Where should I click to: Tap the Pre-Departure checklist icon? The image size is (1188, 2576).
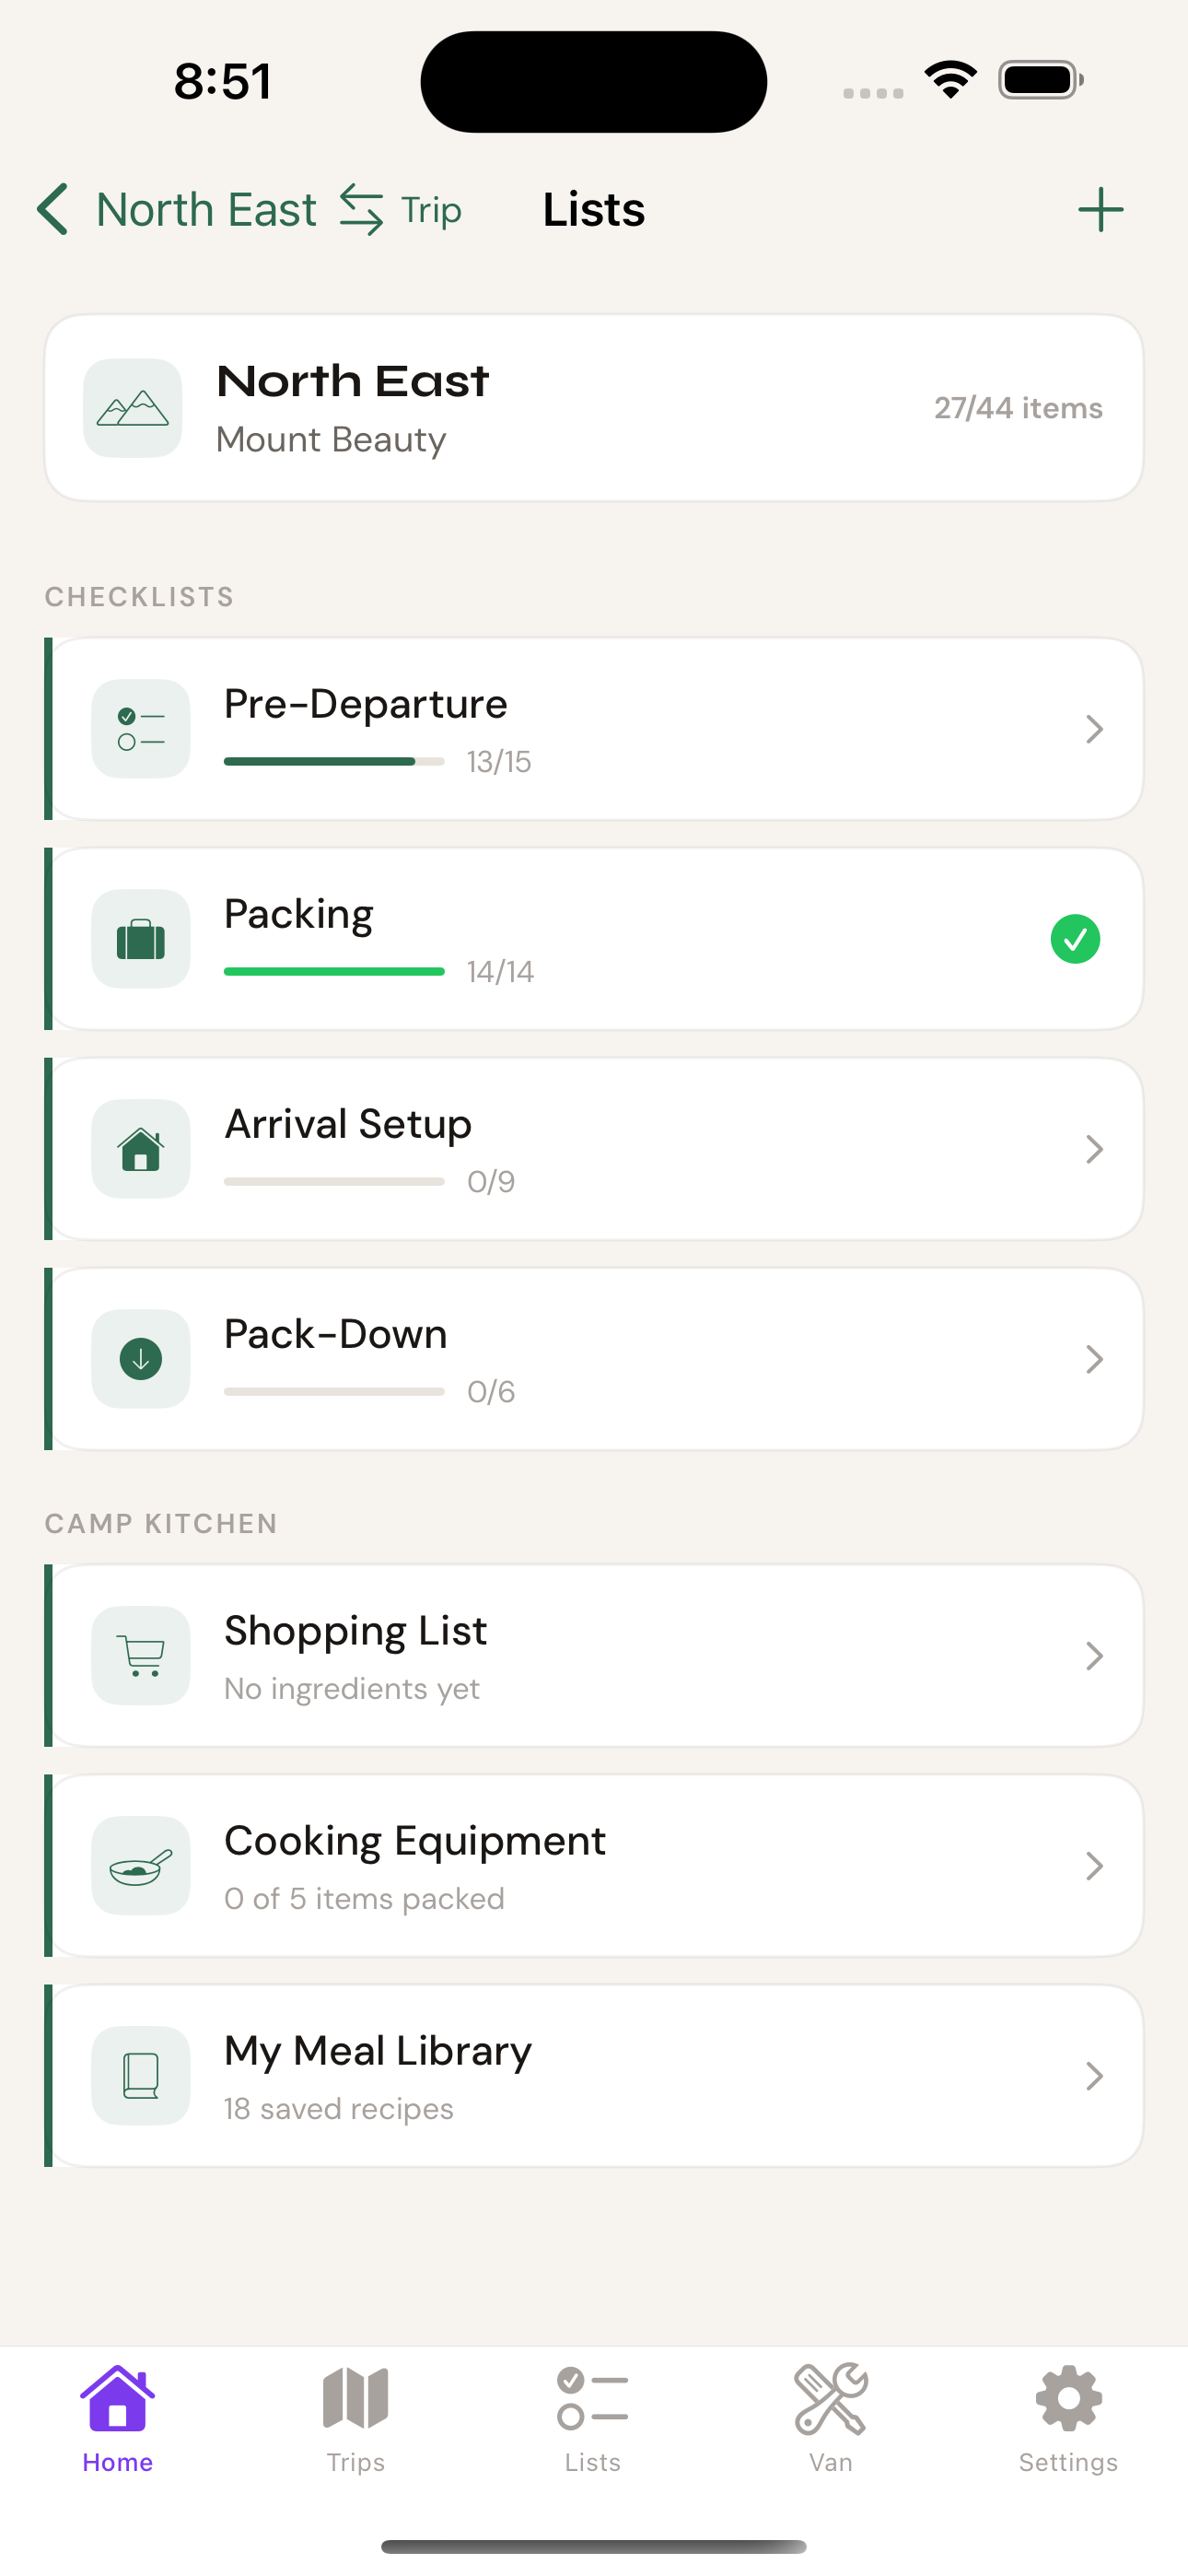(x=141, y=729)
